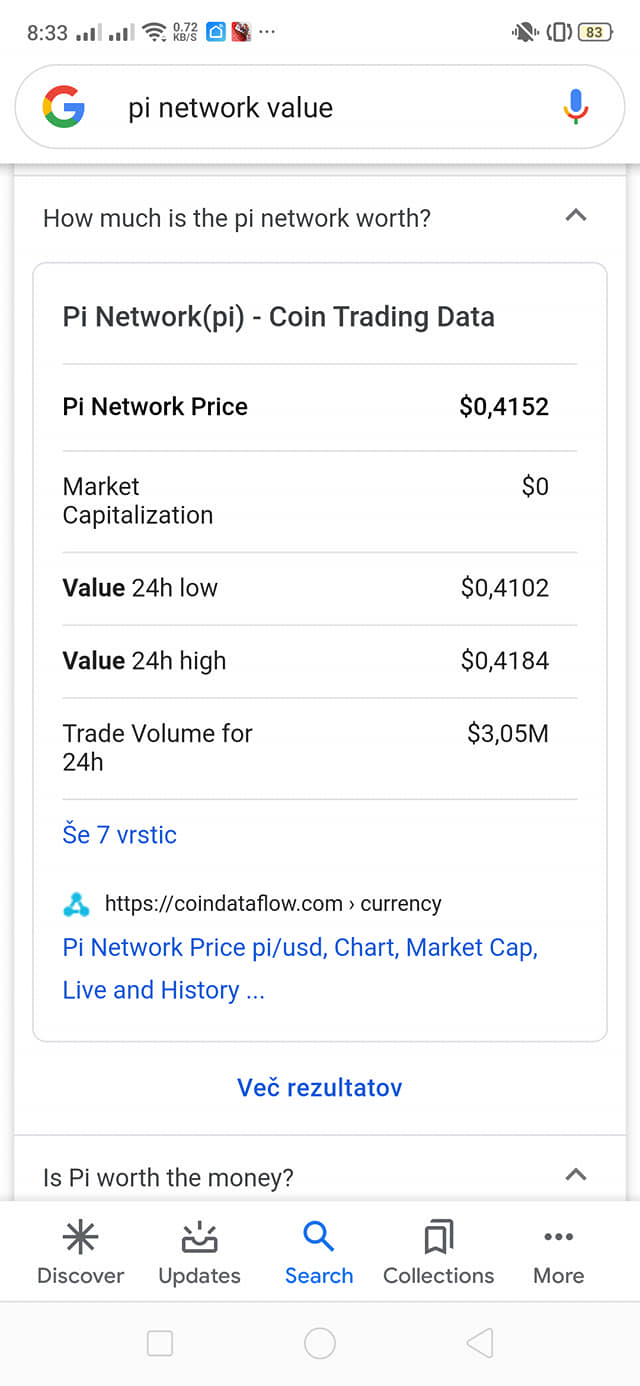Viewport: 640px width, 1386px height.
Task: Collapse 'Is Pi worth the money?' question
Action: coord(576,1175)
